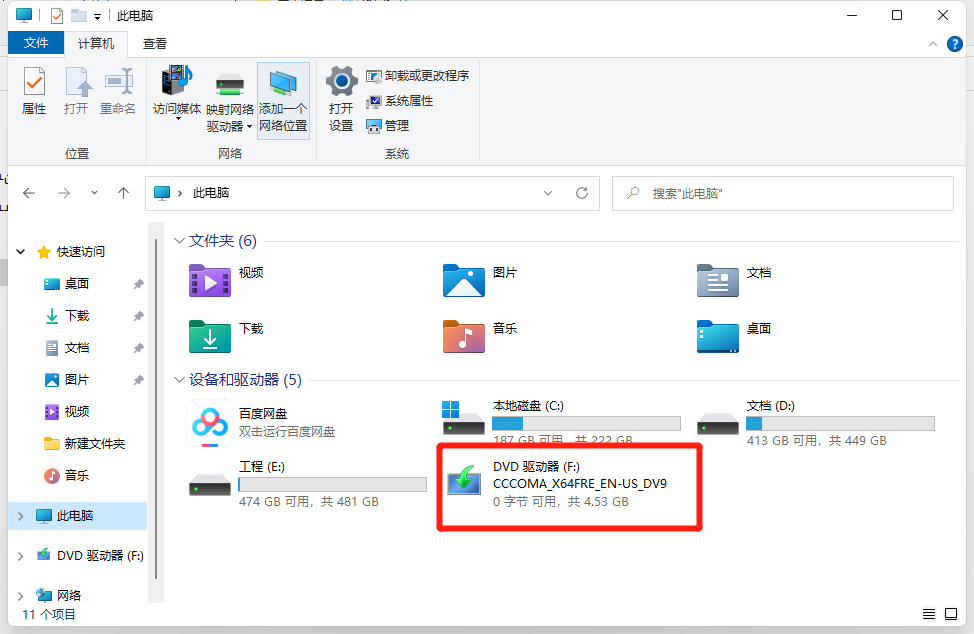
Task: Unpin 桌面 using its pin icon
Action: click(139, 284)
